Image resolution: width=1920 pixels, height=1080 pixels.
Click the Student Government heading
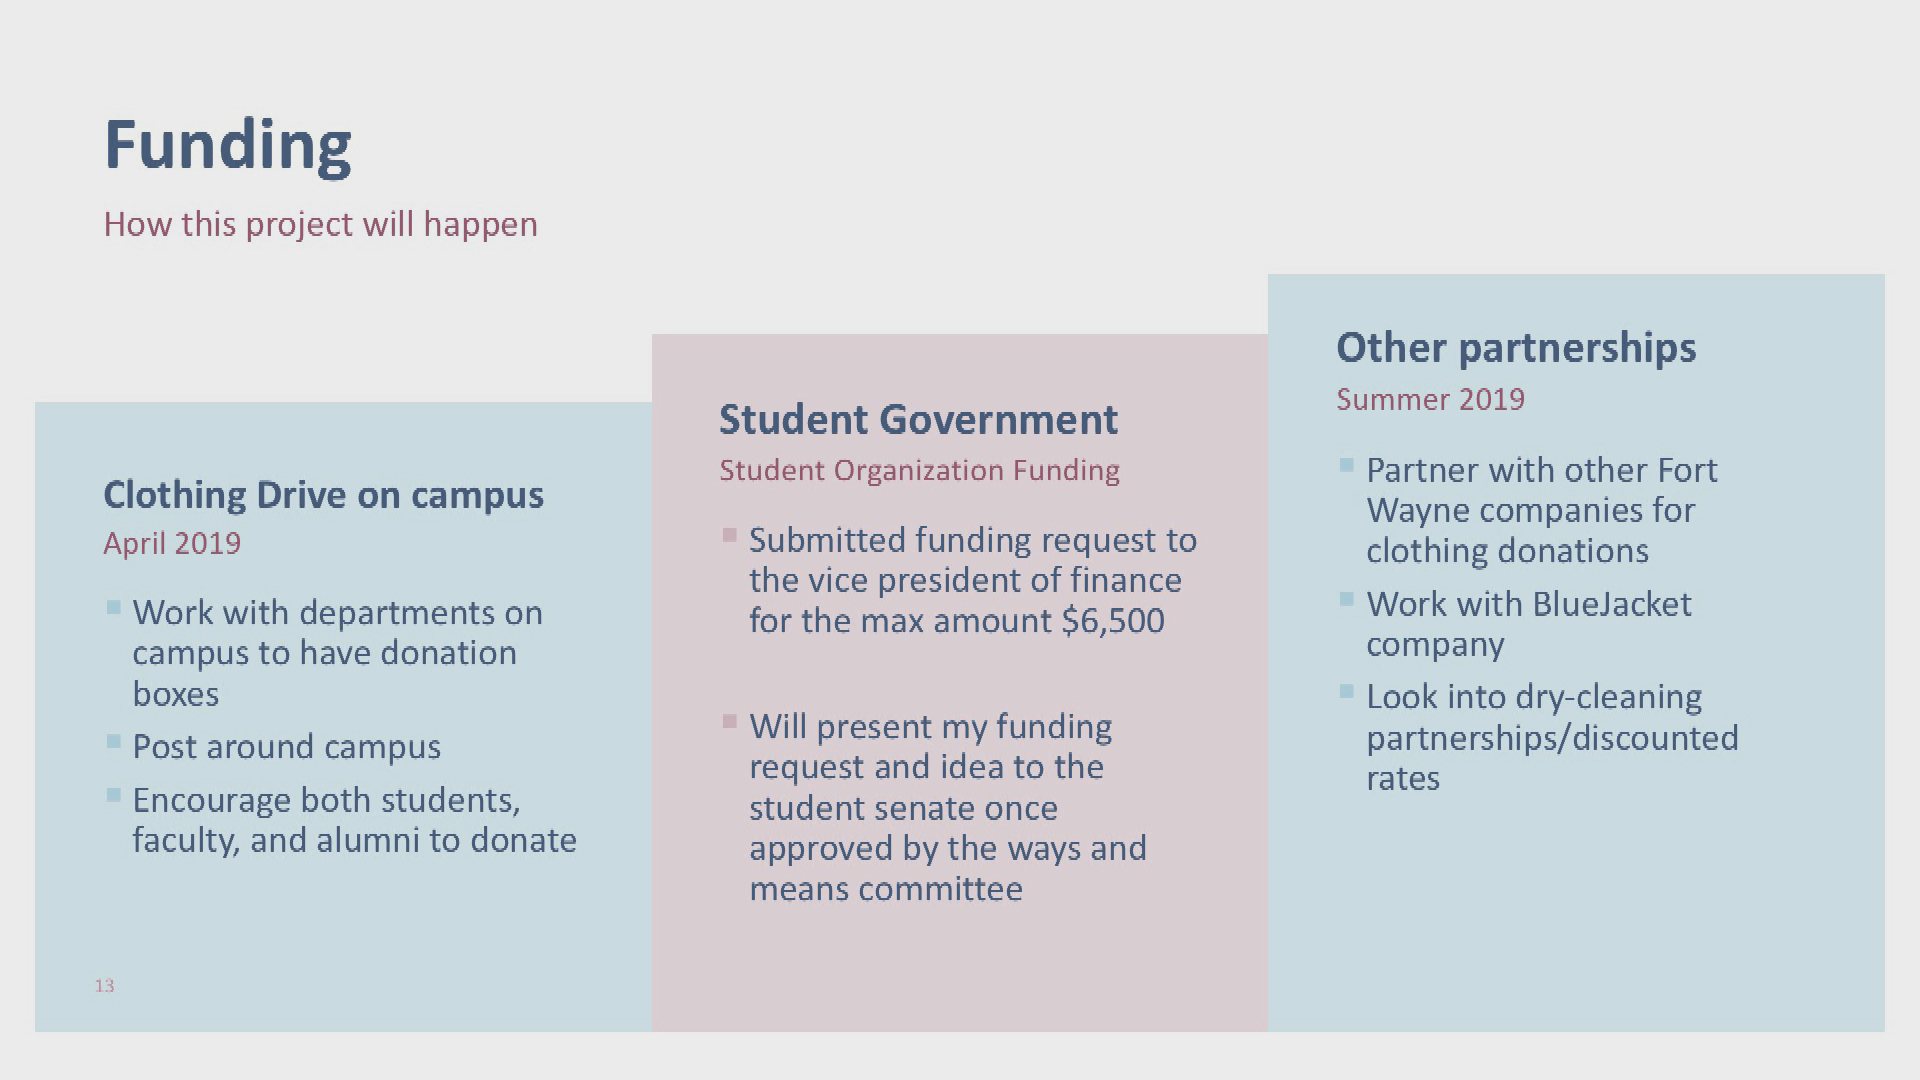919,420
